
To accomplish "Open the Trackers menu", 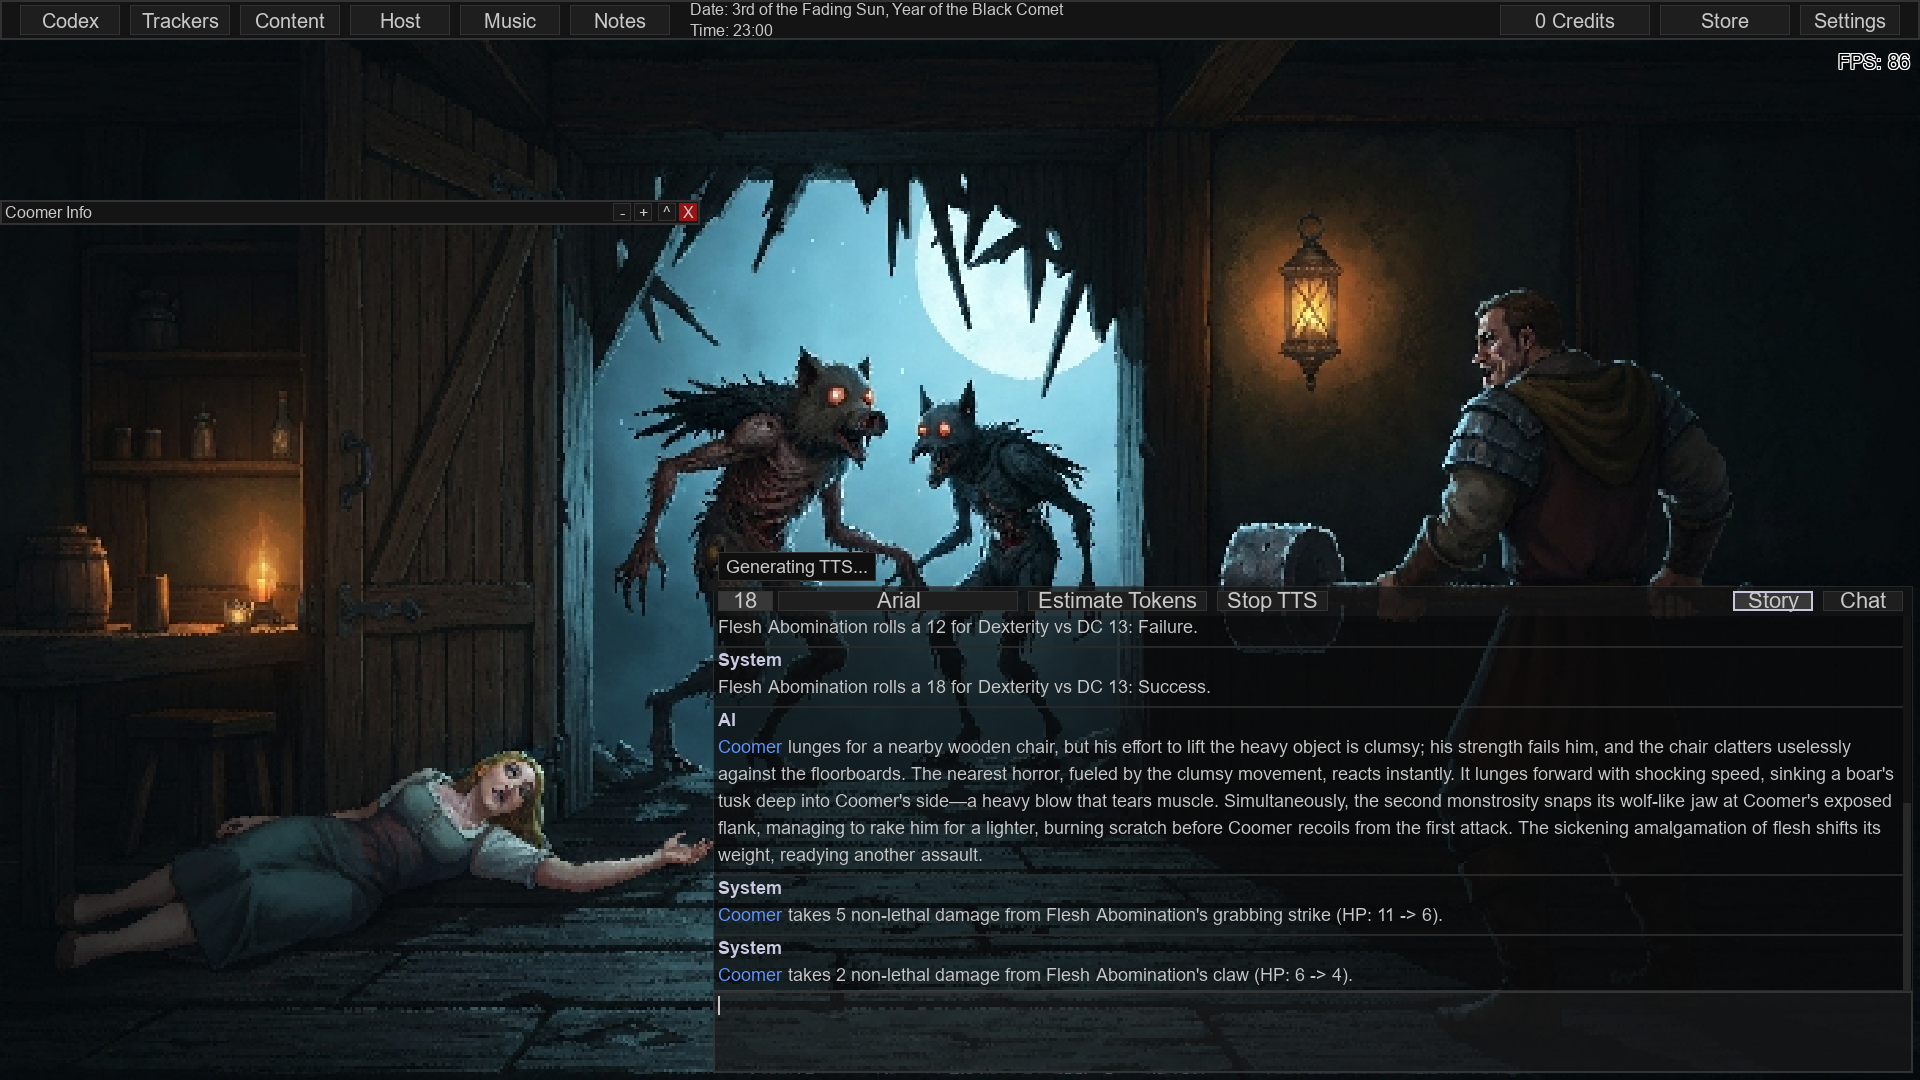I will coord(180,21).
